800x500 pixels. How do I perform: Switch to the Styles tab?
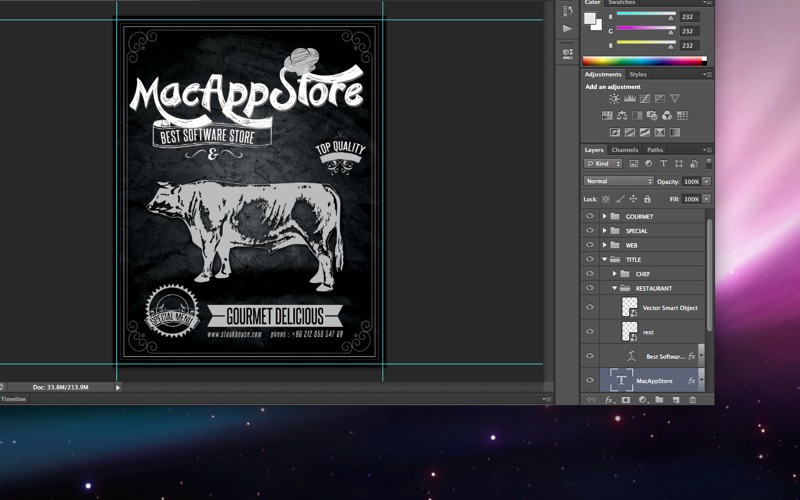click(638, 74)
